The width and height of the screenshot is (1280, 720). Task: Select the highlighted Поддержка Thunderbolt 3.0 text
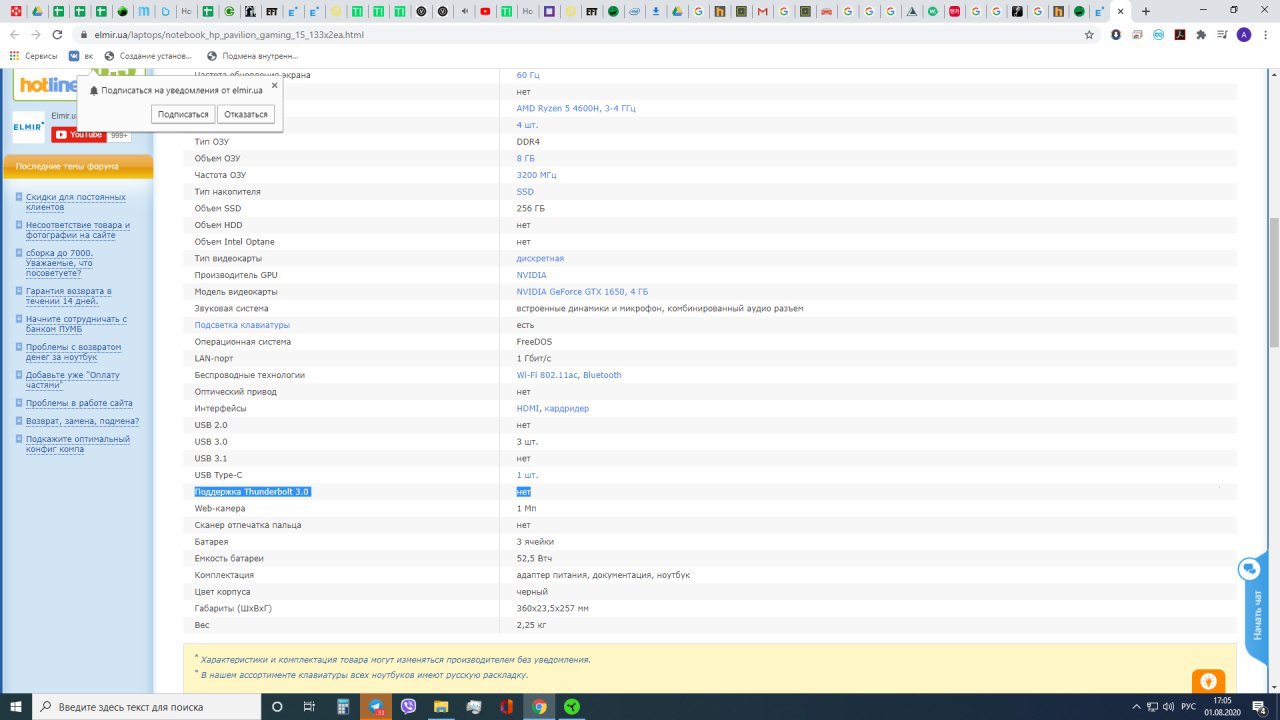pos(252,492)
